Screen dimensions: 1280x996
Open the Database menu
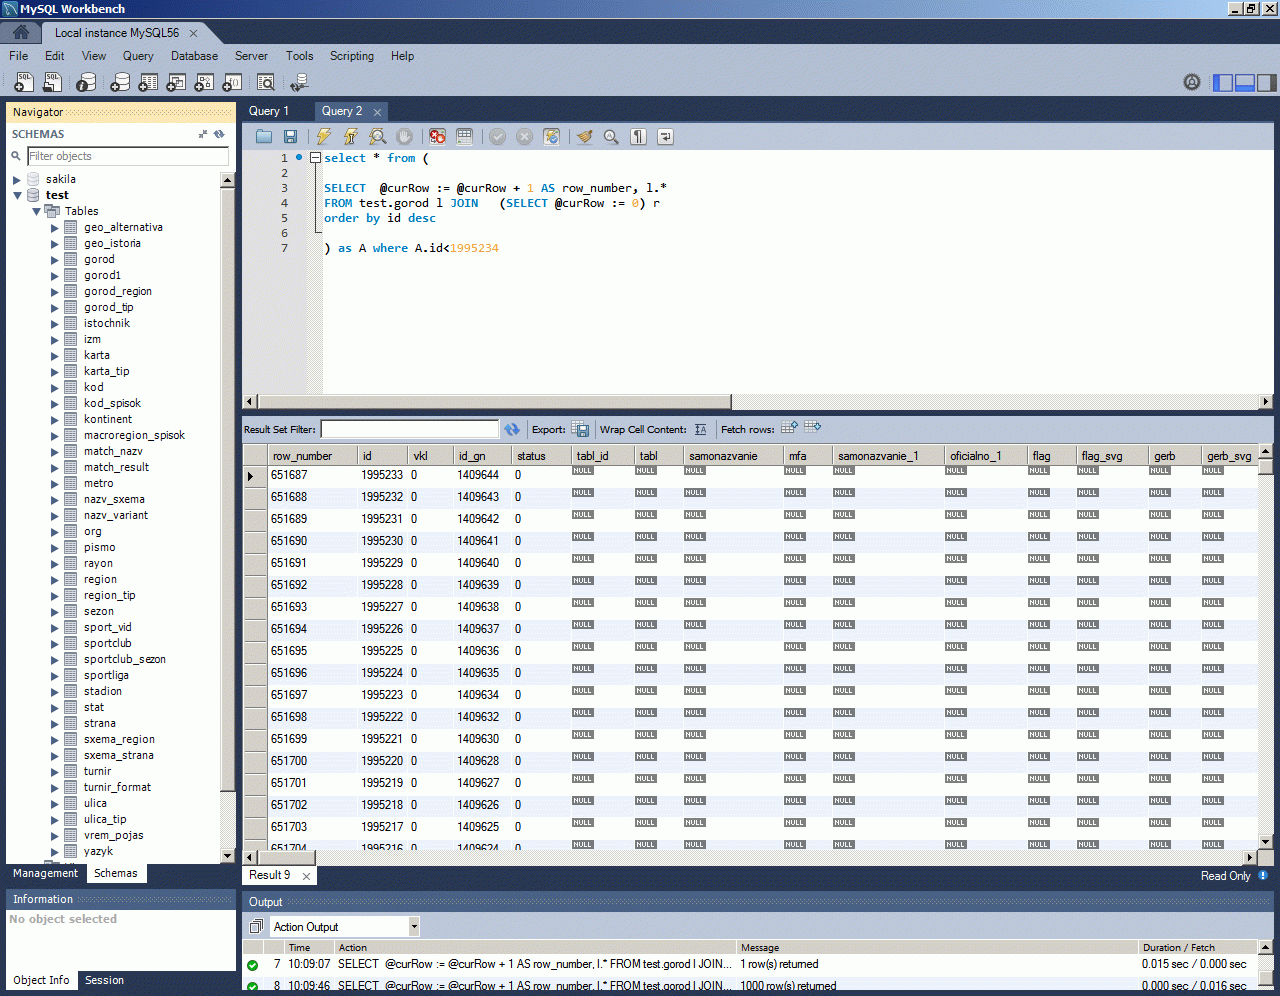tap(194, 56)
